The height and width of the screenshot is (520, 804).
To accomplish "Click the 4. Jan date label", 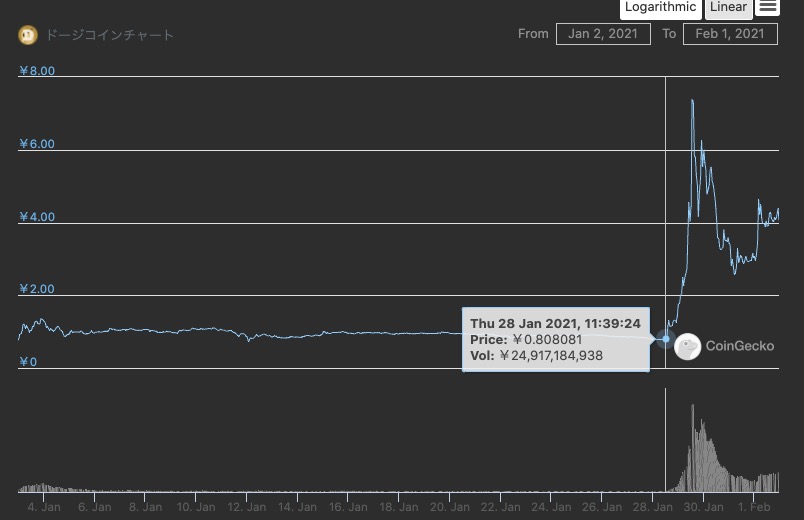I will pos(44,507).
